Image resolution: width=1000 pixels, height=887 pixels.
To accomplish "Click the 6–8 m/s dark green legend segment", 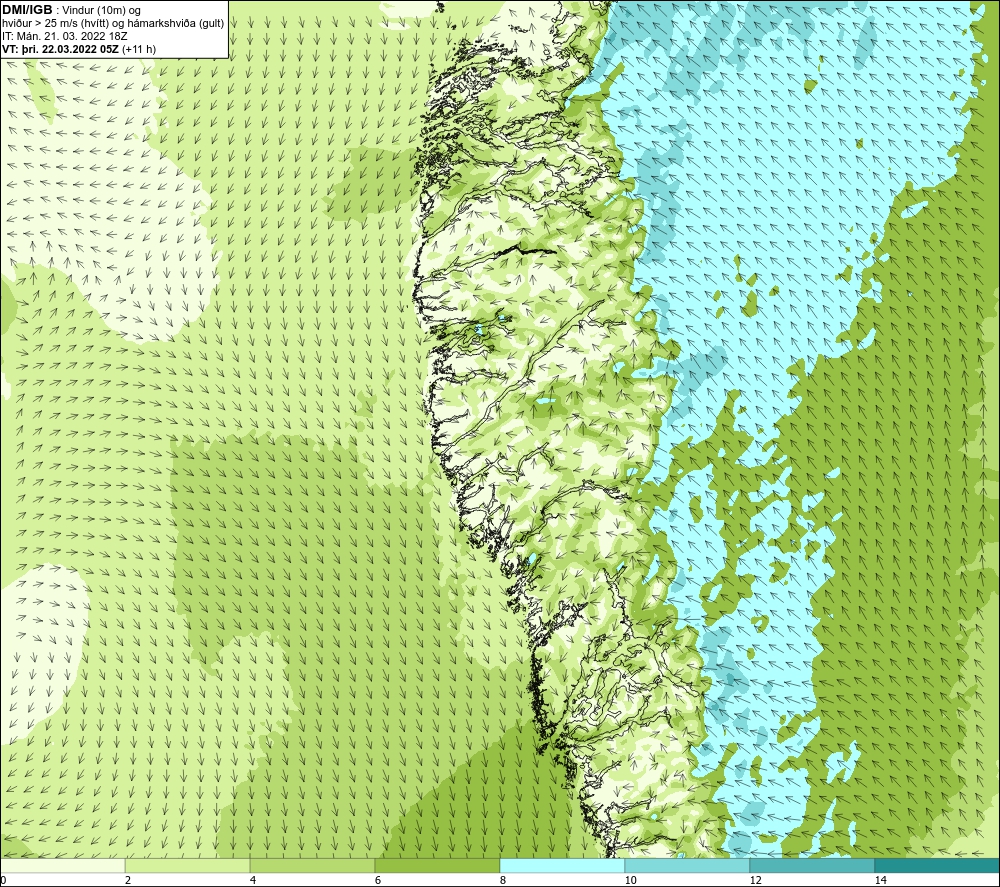I will pyautogui.click(x=438, y=865).
